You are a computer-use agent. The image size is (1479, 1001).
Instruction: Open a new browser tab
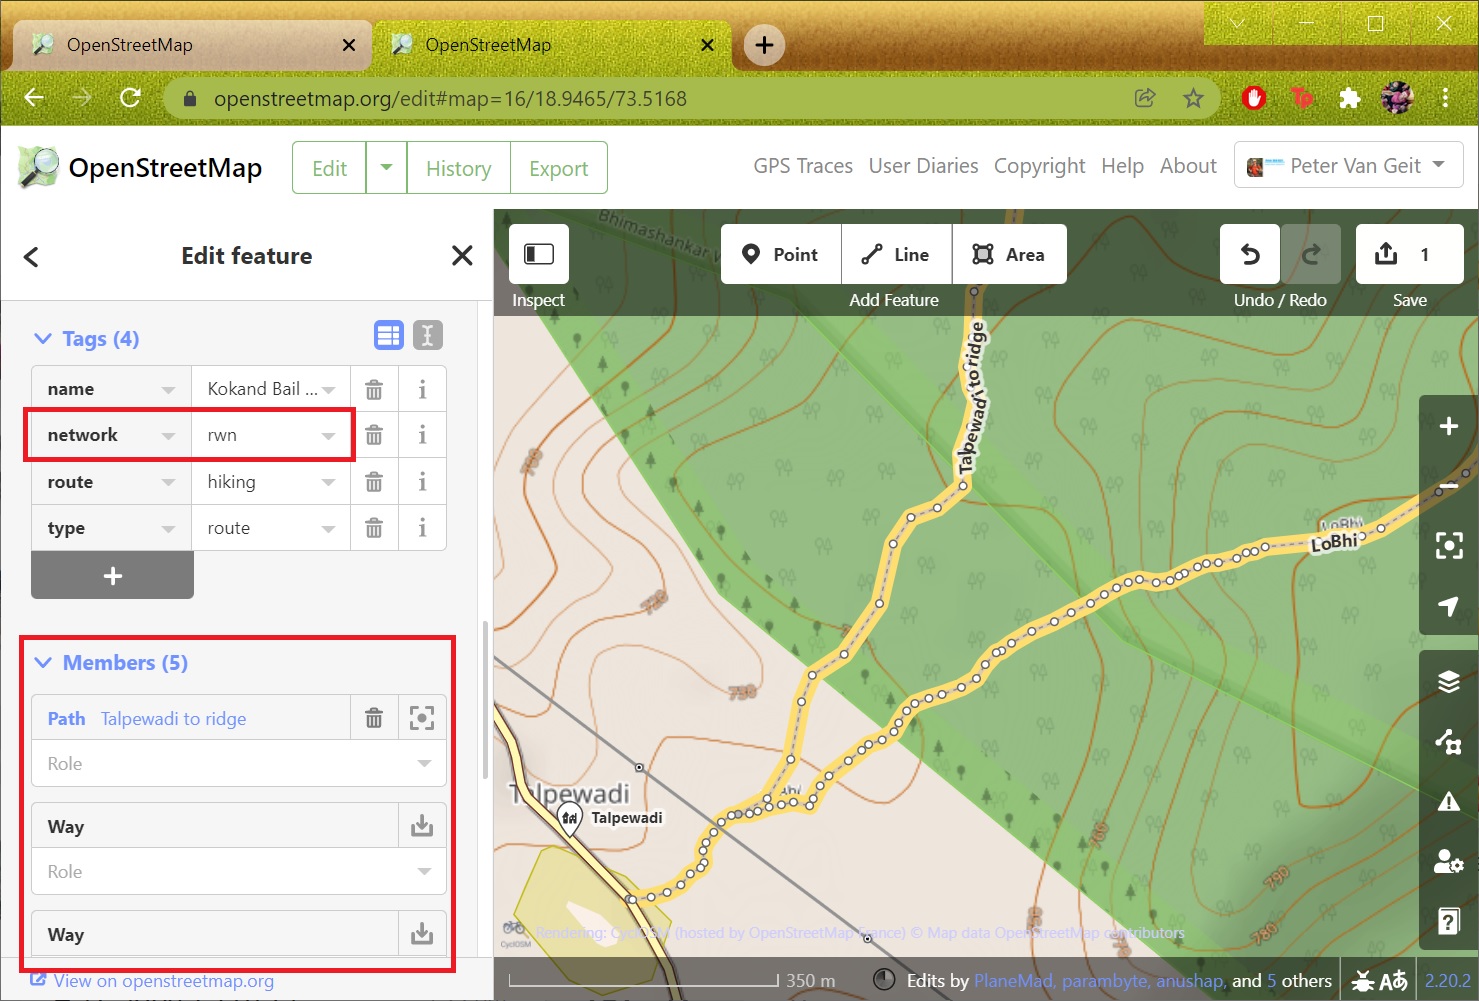click(764, 45)
